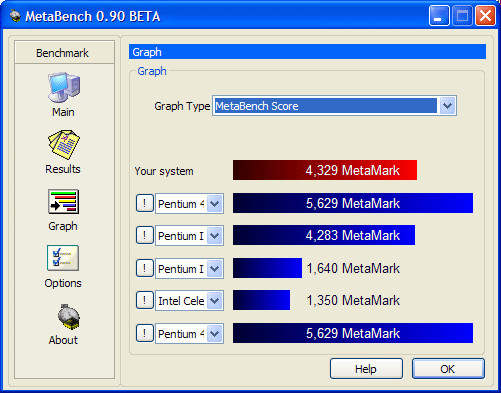Click the Benchmark header button
Image resolution: width=501 pixels, height=393 pixels.
pyautogui.click(x=64, y=52)
